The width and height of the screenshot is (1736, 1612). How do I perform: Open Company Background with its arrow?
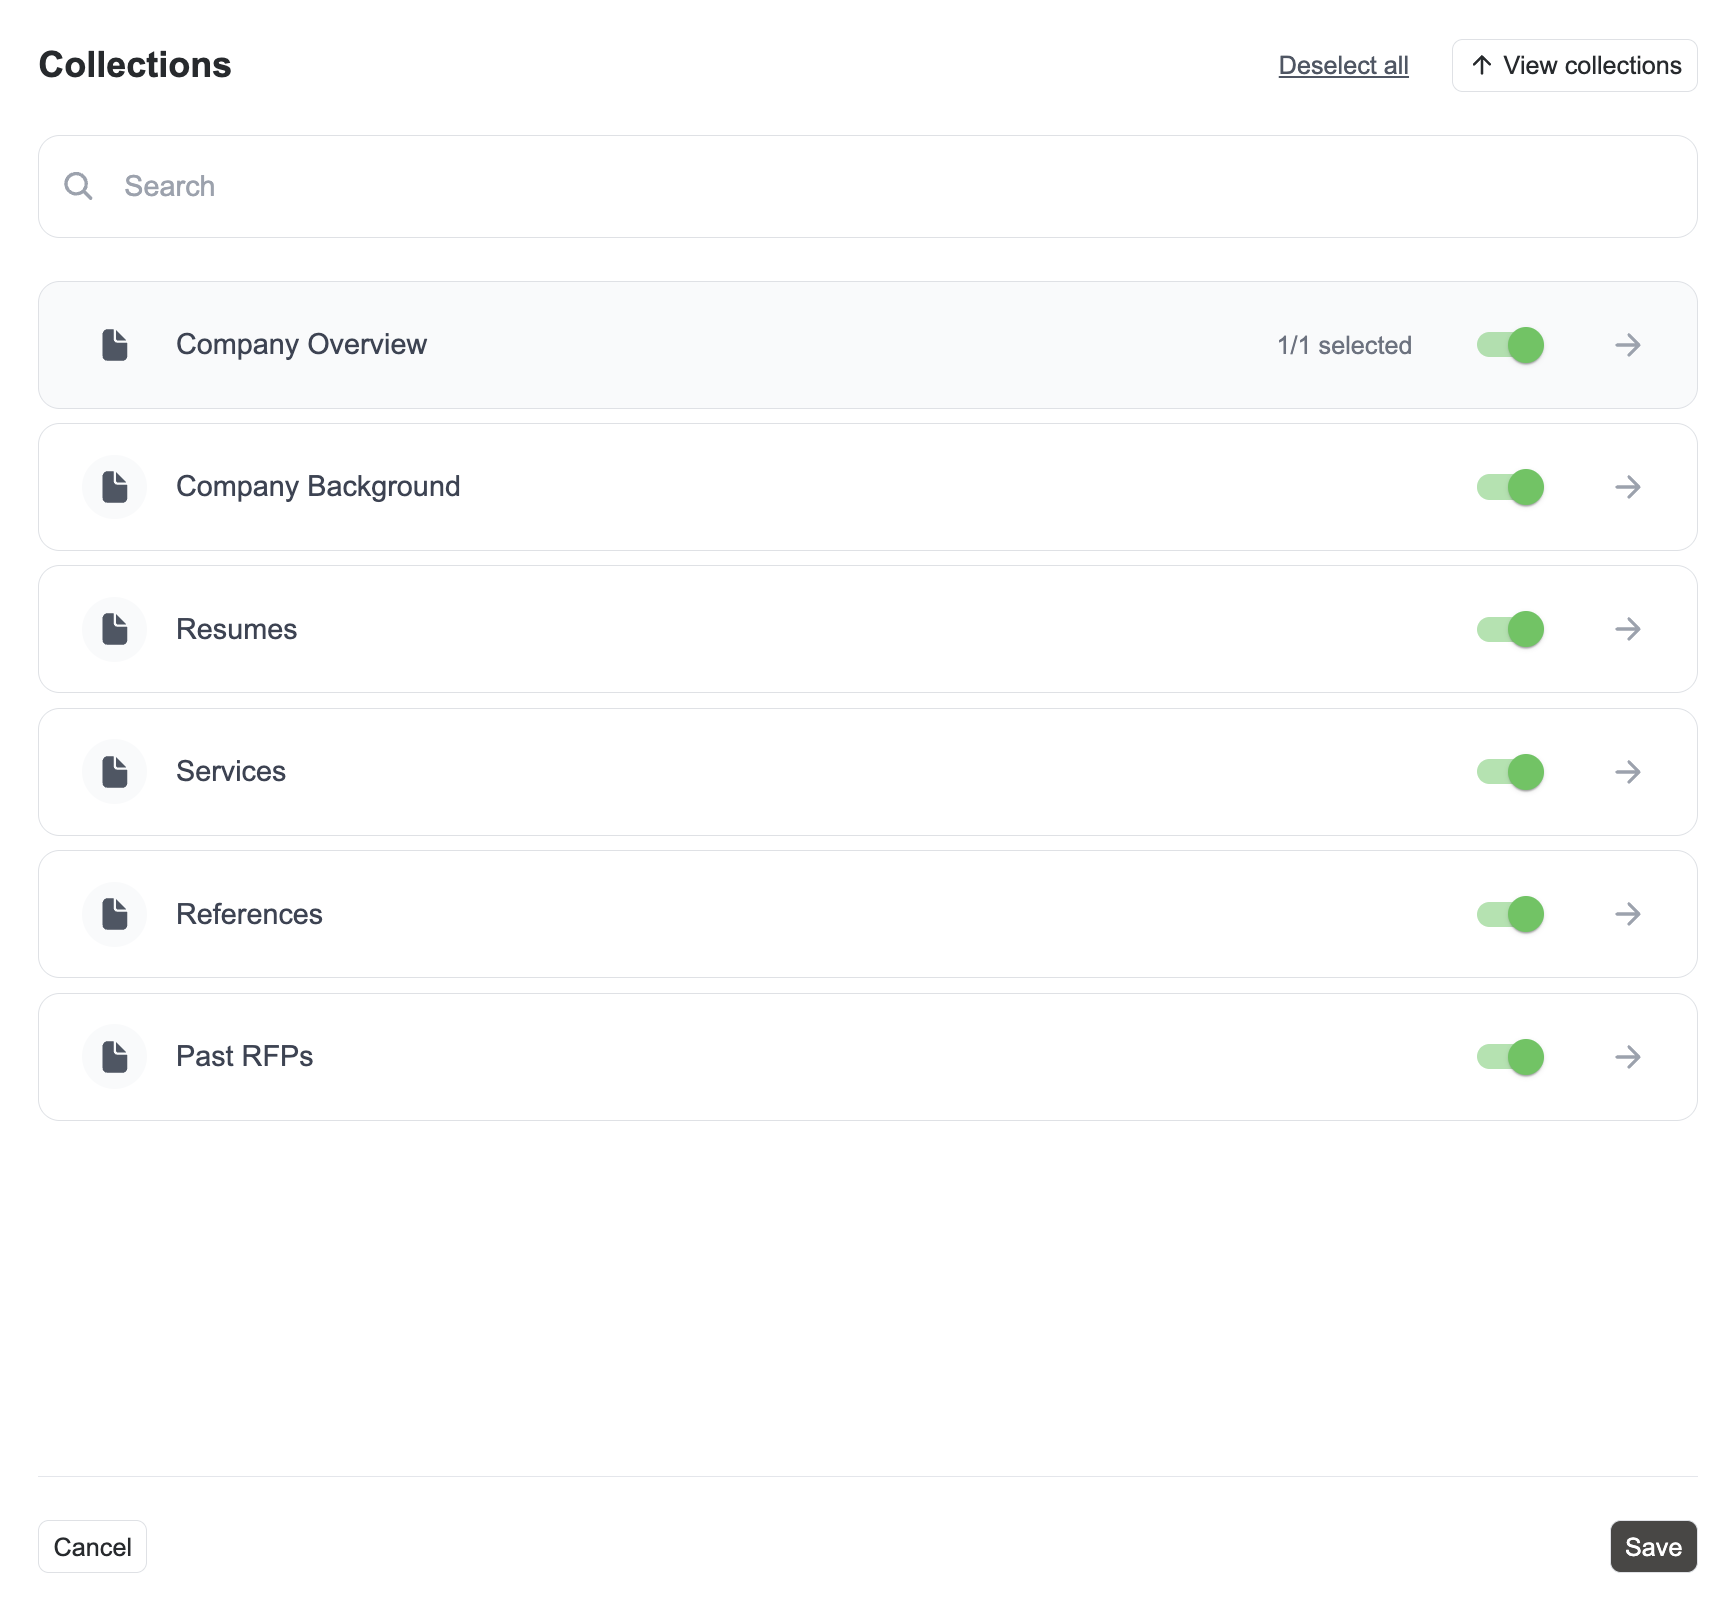click(x=1628, y=487)
